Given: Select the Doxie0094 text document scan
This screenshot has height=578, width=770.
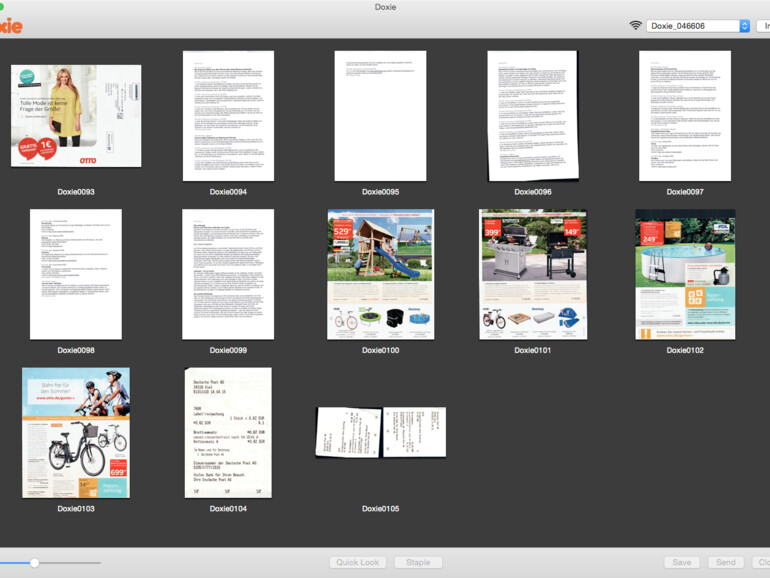Looking at the screenshot, I should click(228, 116).
